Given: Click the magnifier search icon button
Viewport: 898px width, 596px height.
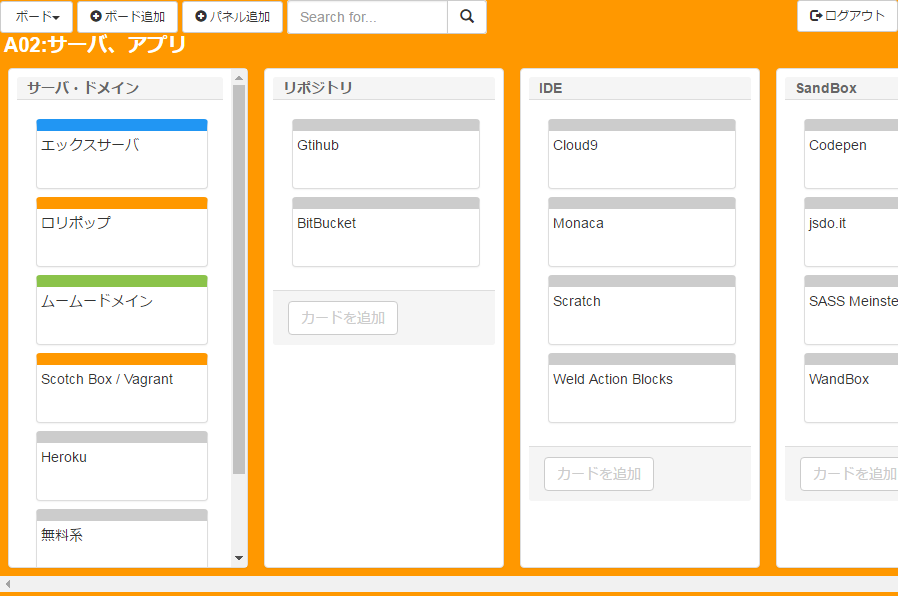Looking at the screenshot, I should 467,17.
